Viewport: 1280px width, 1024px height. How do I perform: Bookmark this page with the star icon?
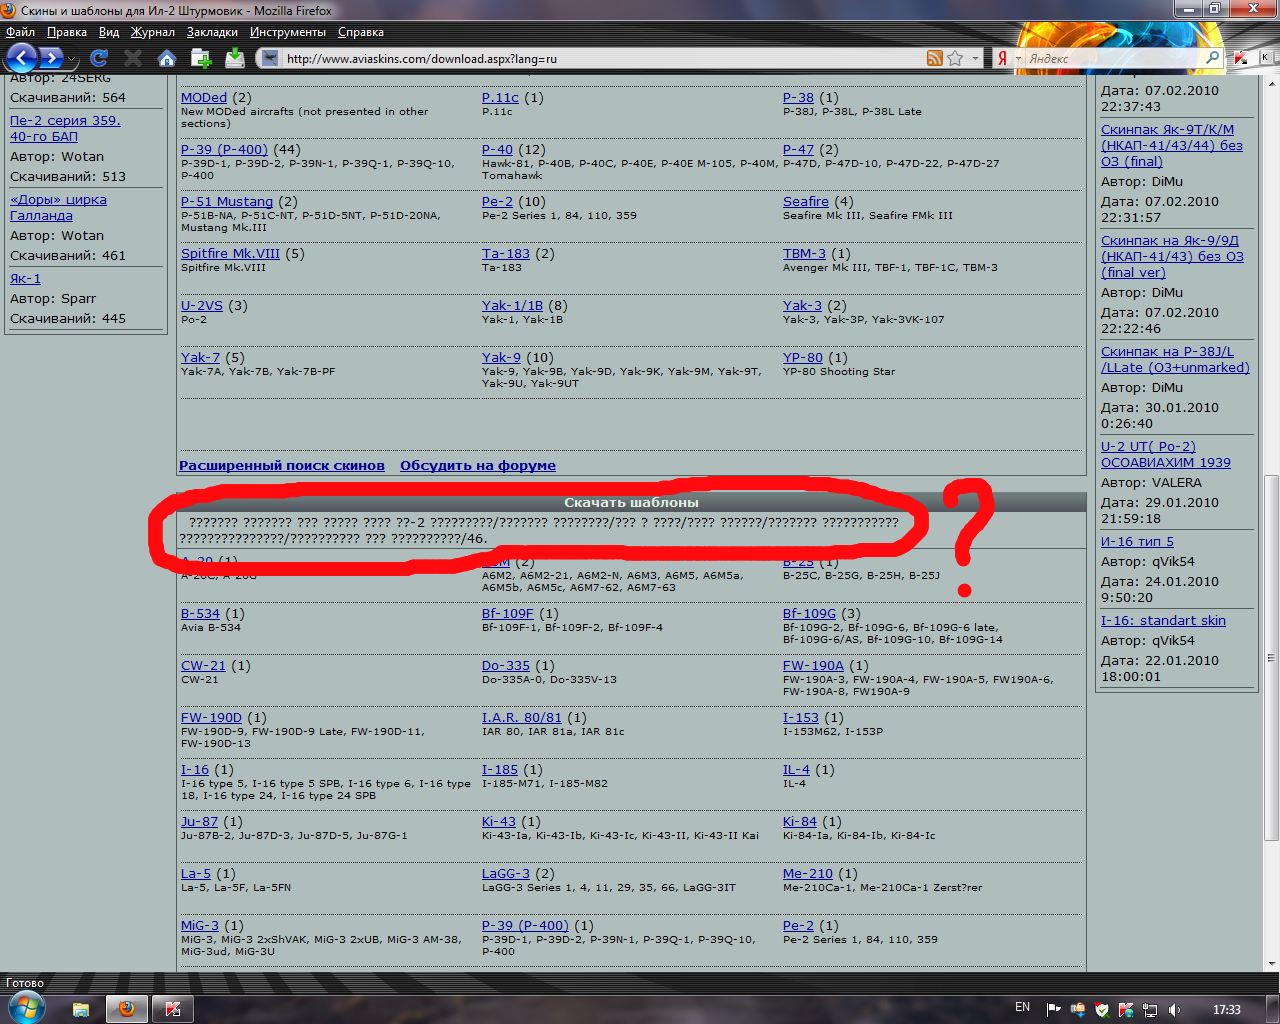point(955,58)
